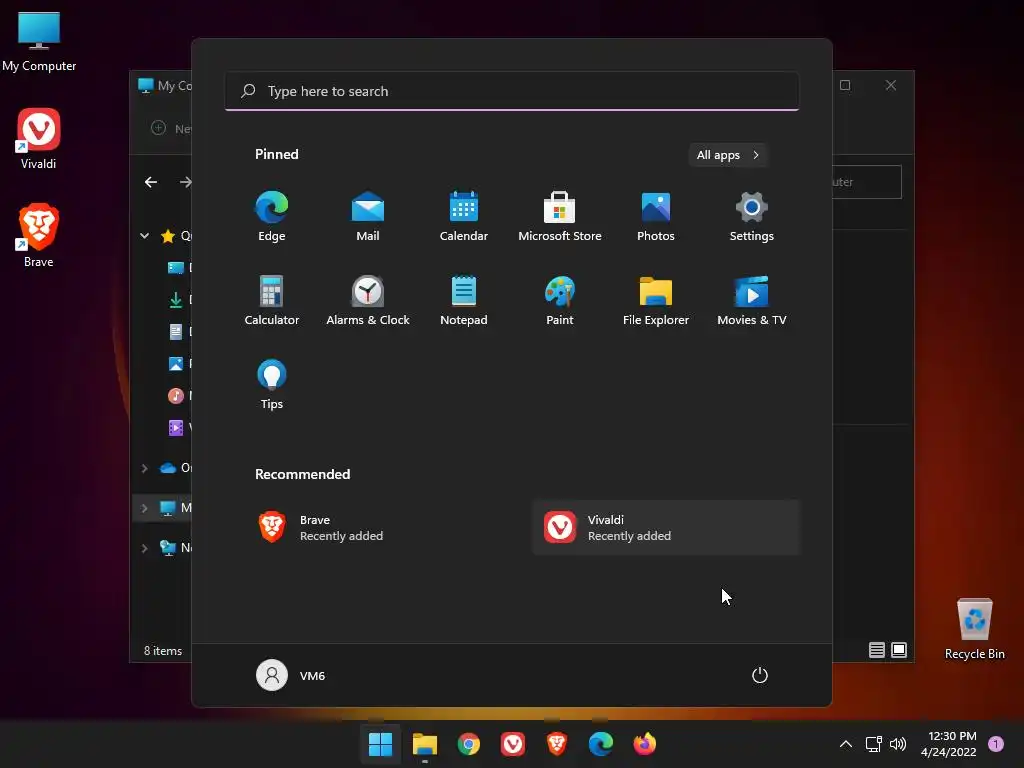Open File Explorer pinned app

pos(656,300)
